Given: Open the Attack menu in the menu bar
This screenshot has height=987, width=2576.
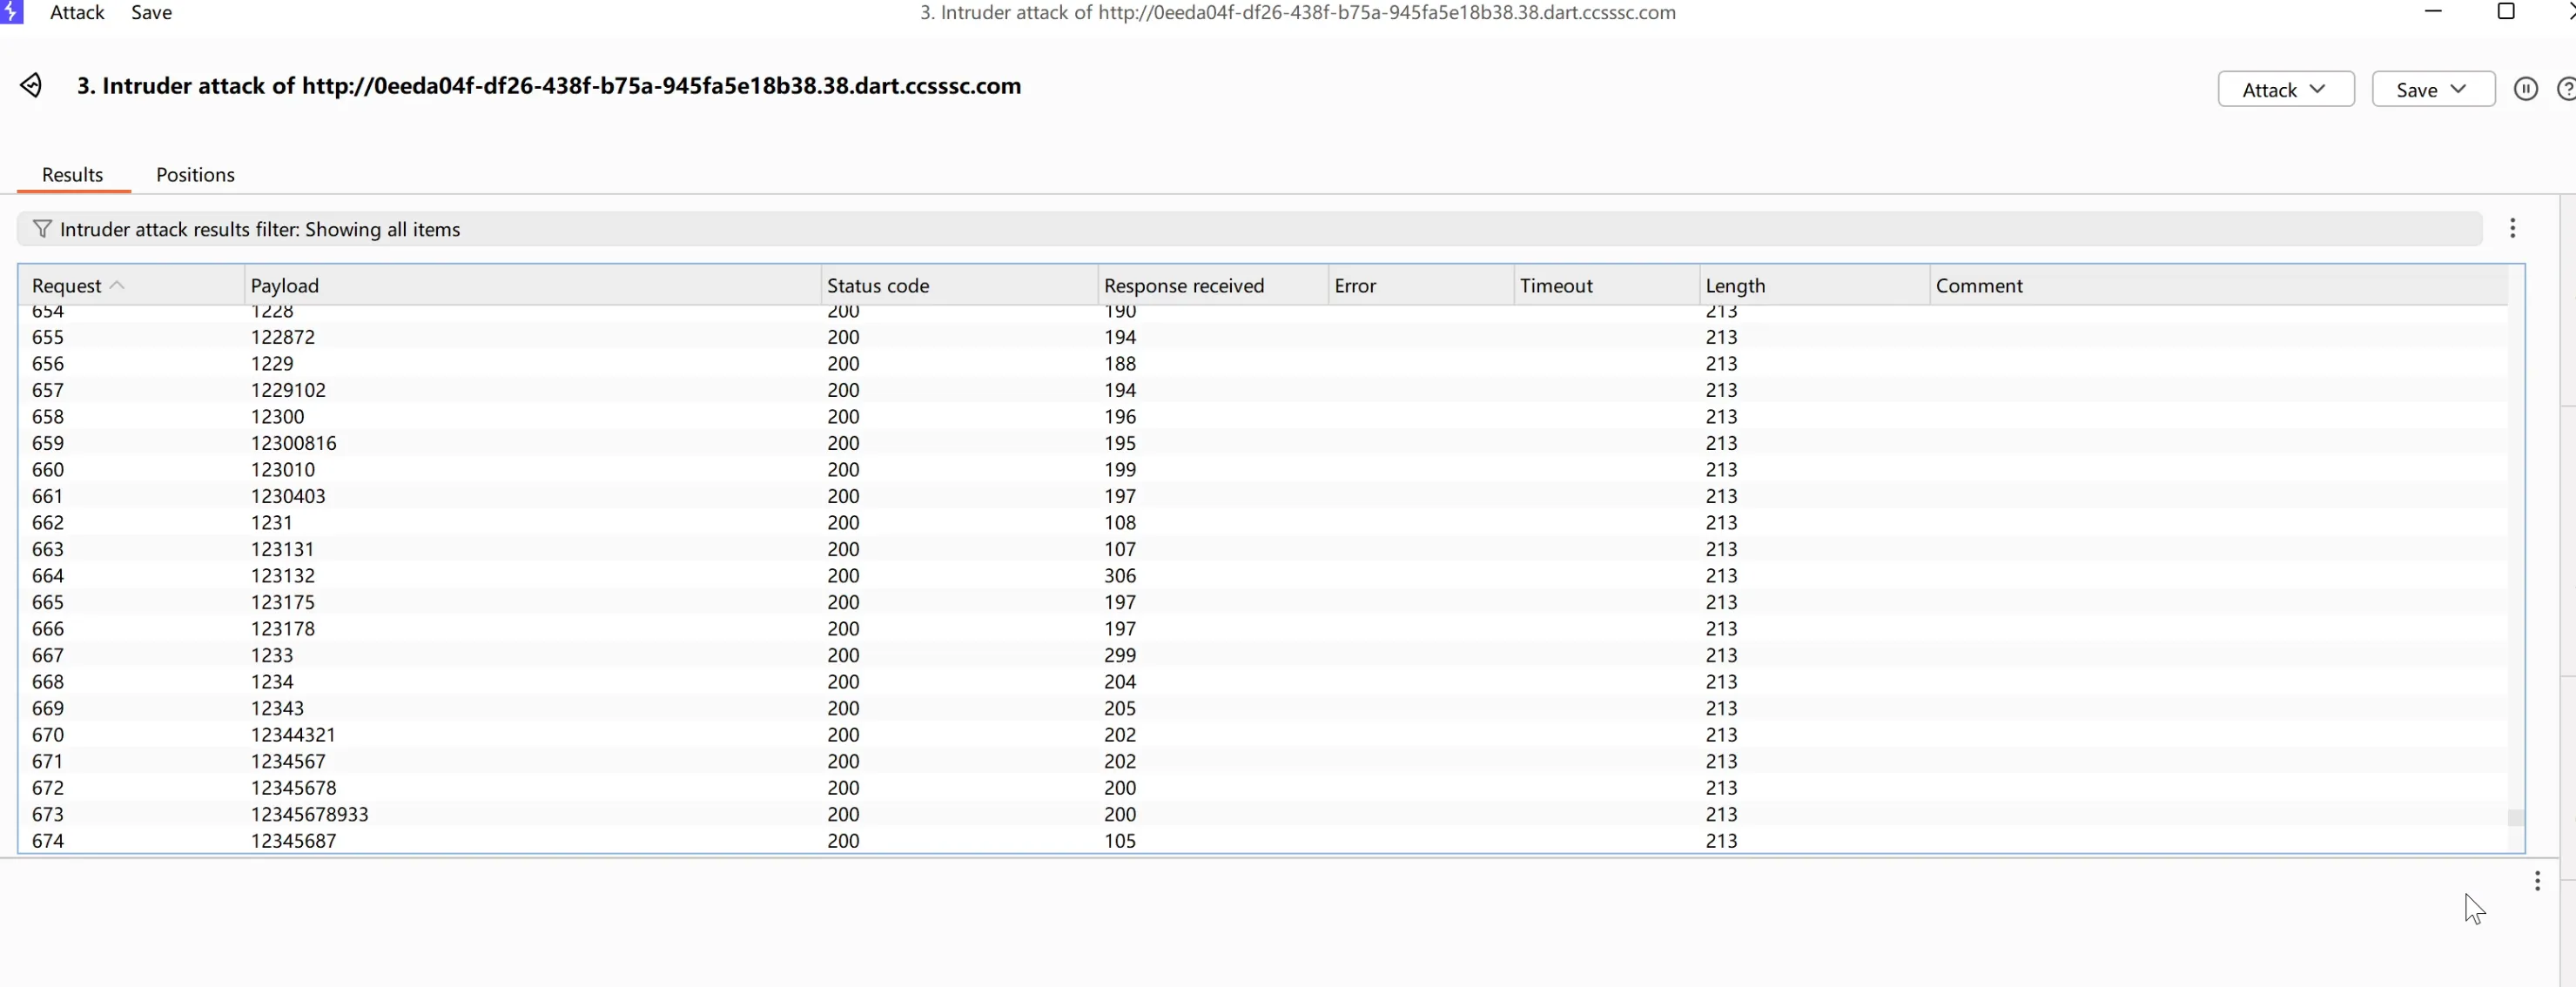Looking at the screenshot, I should (77, 13).
